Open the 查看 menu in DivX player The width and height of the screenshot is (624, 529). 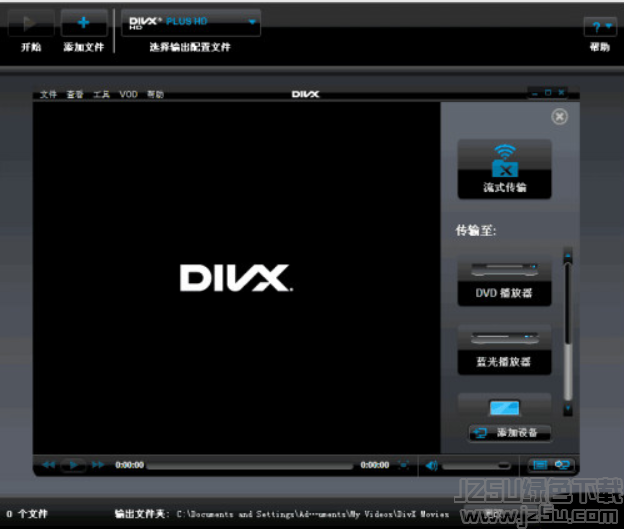[75, 94]
